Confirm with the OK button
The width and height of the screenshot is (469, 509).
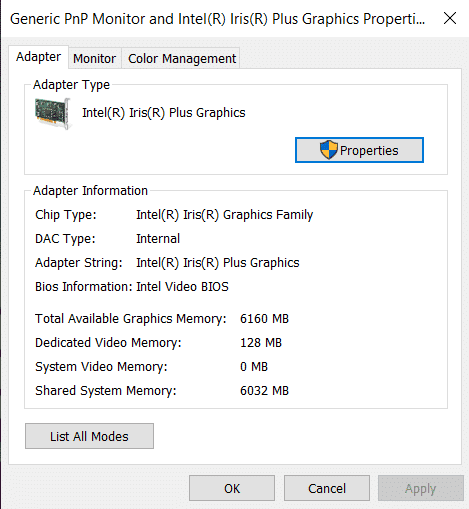point(232,488)
